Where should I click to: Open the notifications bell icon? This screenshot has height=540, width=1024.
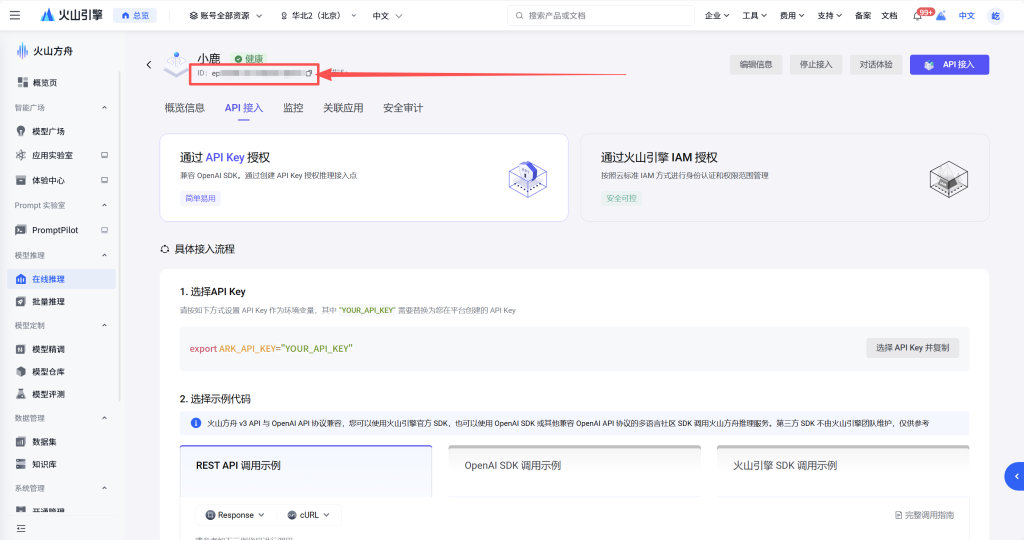(x=918, y=16)
